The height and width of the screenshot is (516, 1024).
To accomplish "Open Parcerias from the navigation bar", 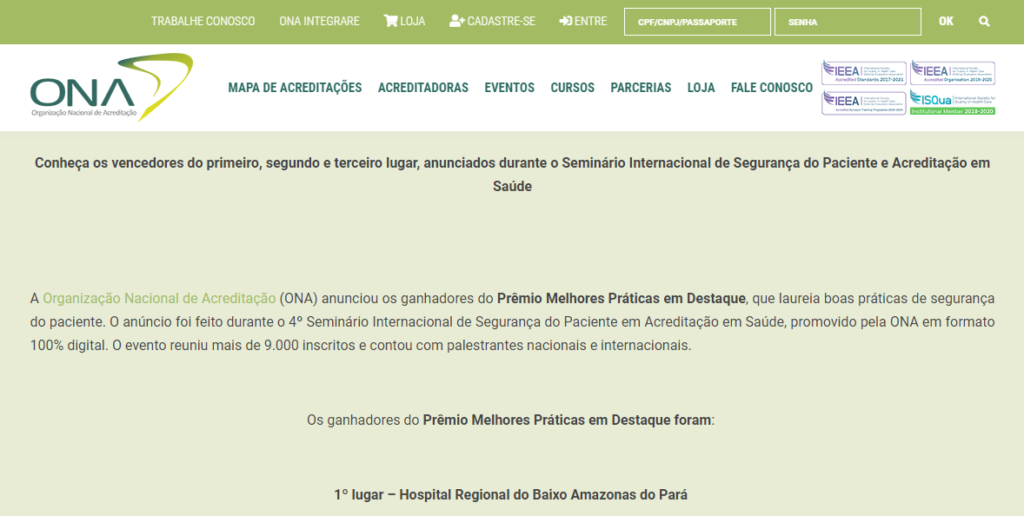I will [x=641, y=88].
